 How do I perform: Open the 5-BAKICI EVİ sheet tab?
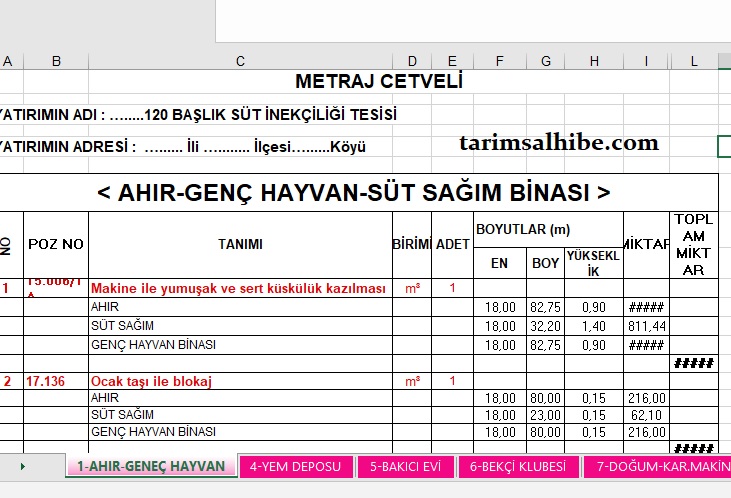click(x=405, y=467)
